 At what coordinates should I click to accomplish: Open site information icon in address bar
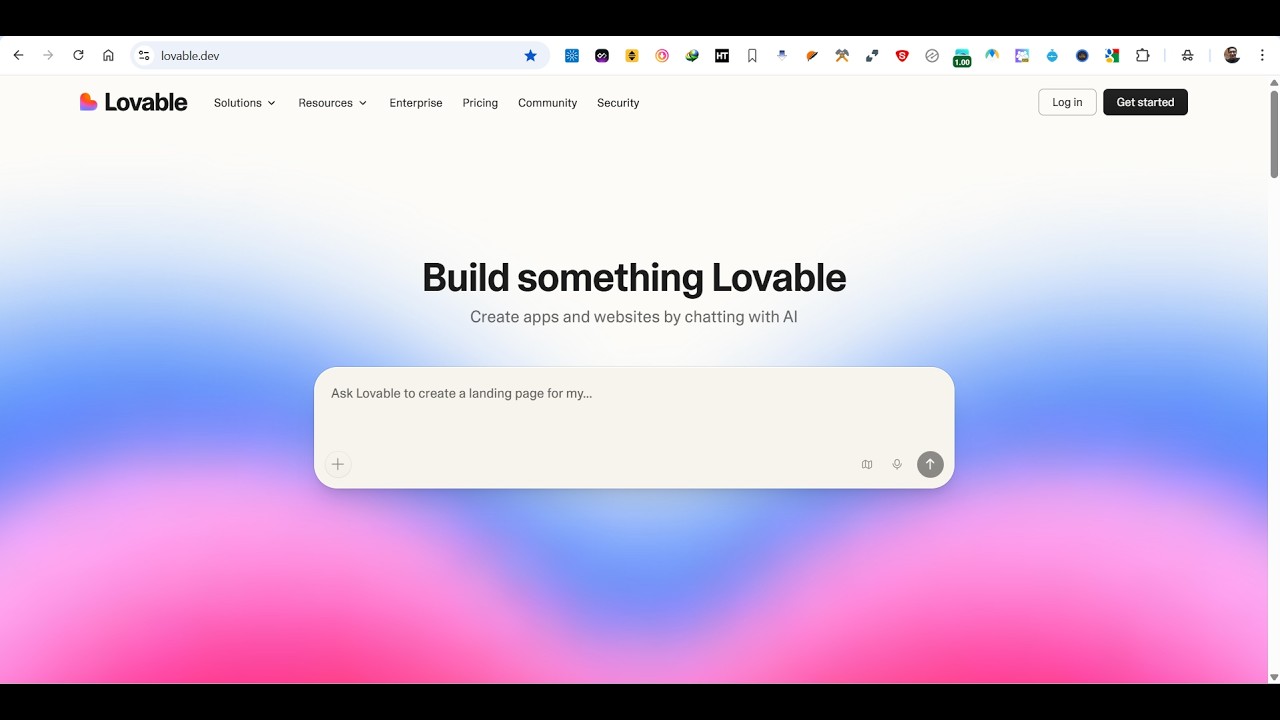pyautogui.click(x=144, y=56)
